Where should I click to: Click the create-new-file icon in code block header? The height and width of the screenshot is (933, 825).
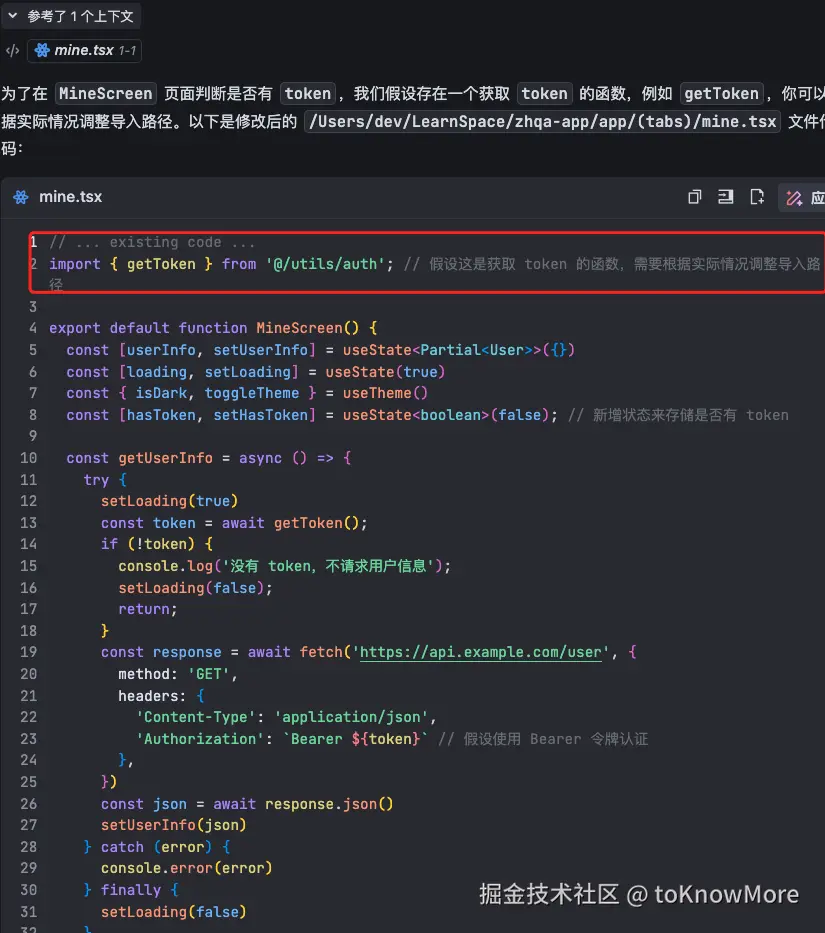[x=757, y=197]
